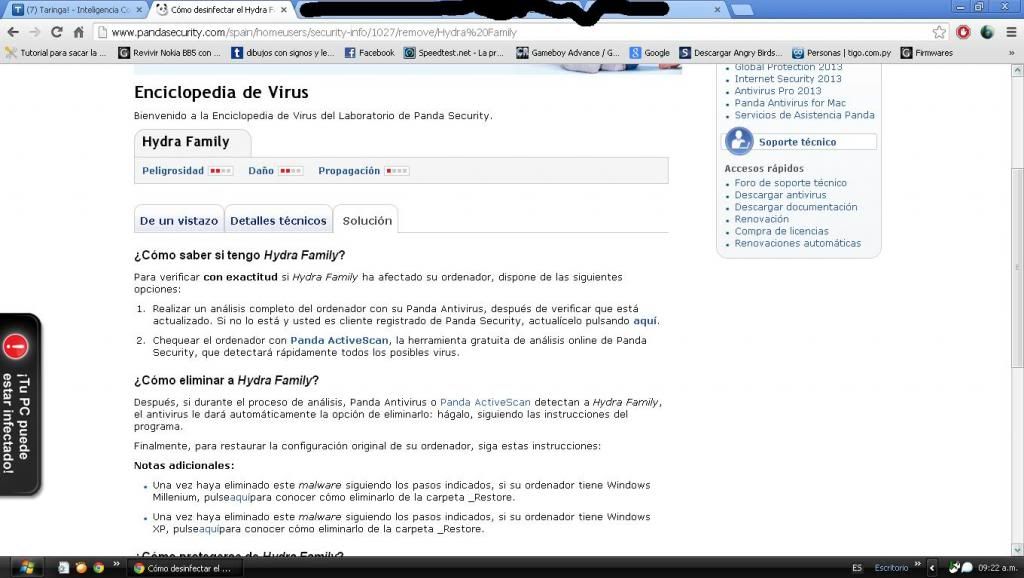The image size is (1024, 578).
Task: Open the 'dibujos con signos y le...' bookmark
Action: (x=283, y=53)
